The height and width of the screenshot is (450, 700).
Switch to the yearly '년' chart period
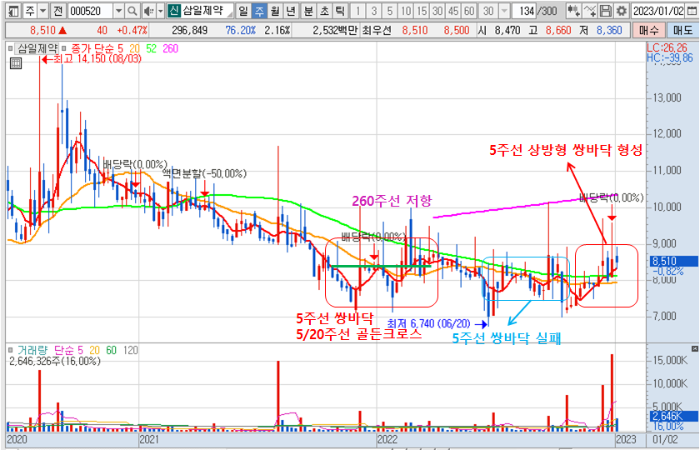291,11
